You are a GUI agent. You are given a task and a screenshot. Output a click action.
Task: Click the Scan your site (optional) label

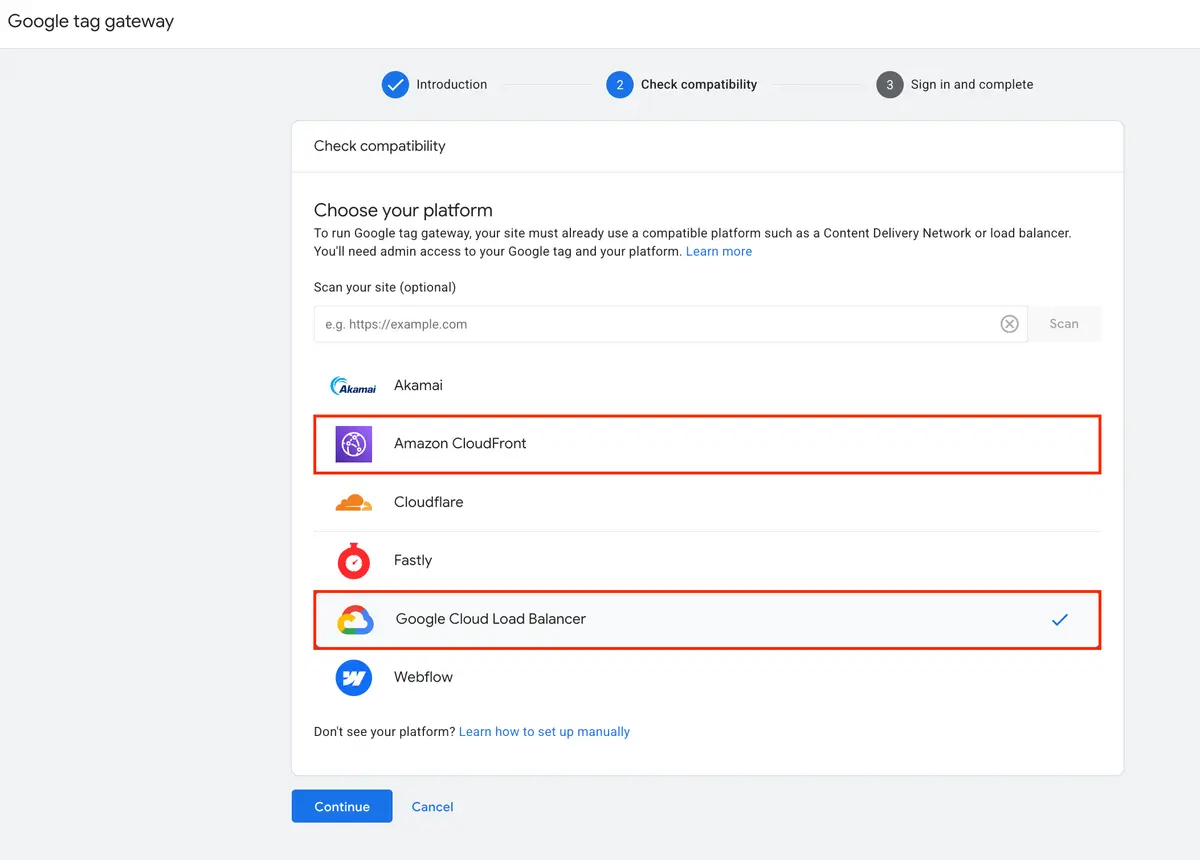pos(385,287)
